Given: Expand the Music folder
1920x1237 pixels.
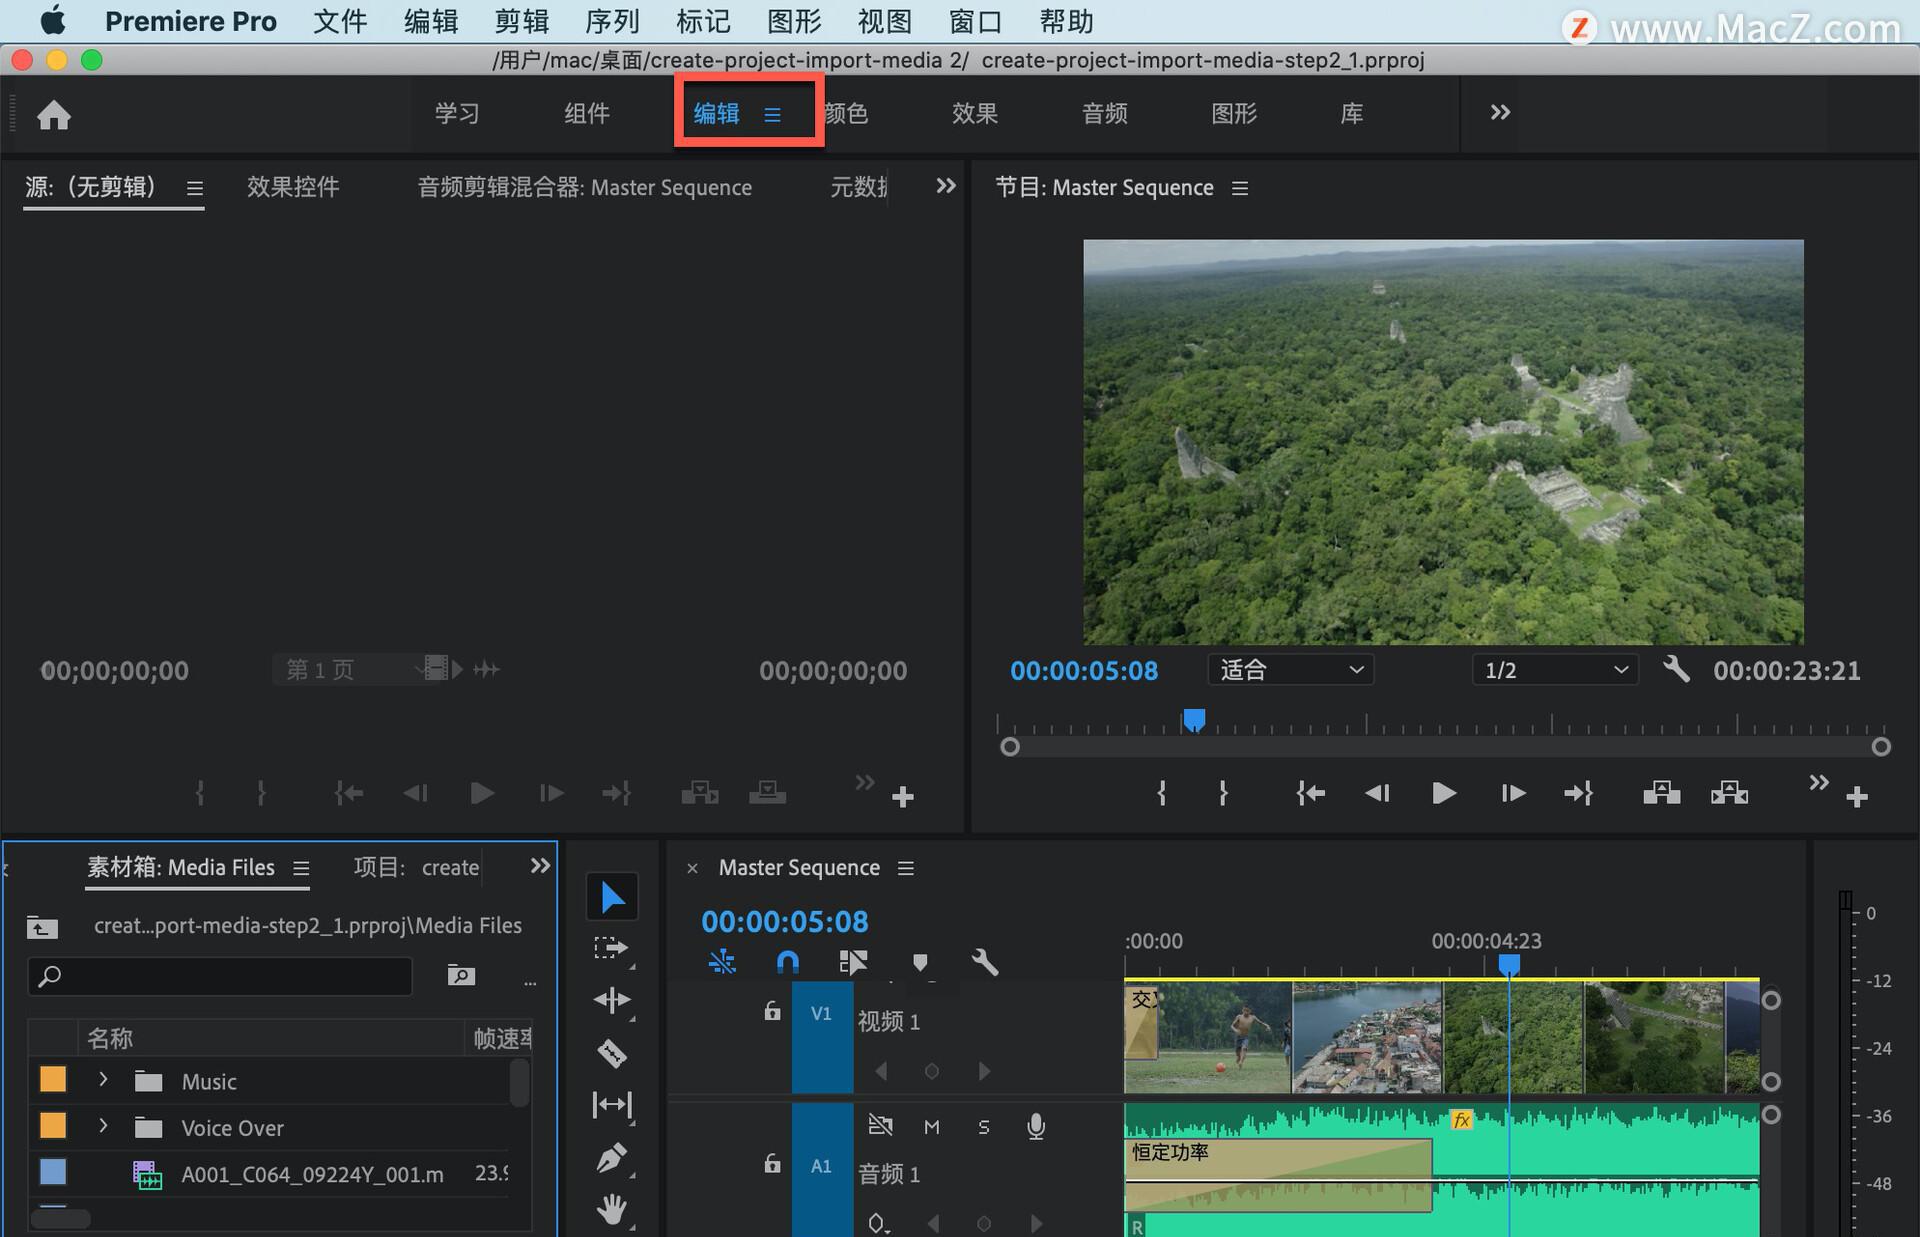Looking at the screenshot, I should click(102, 1080).
